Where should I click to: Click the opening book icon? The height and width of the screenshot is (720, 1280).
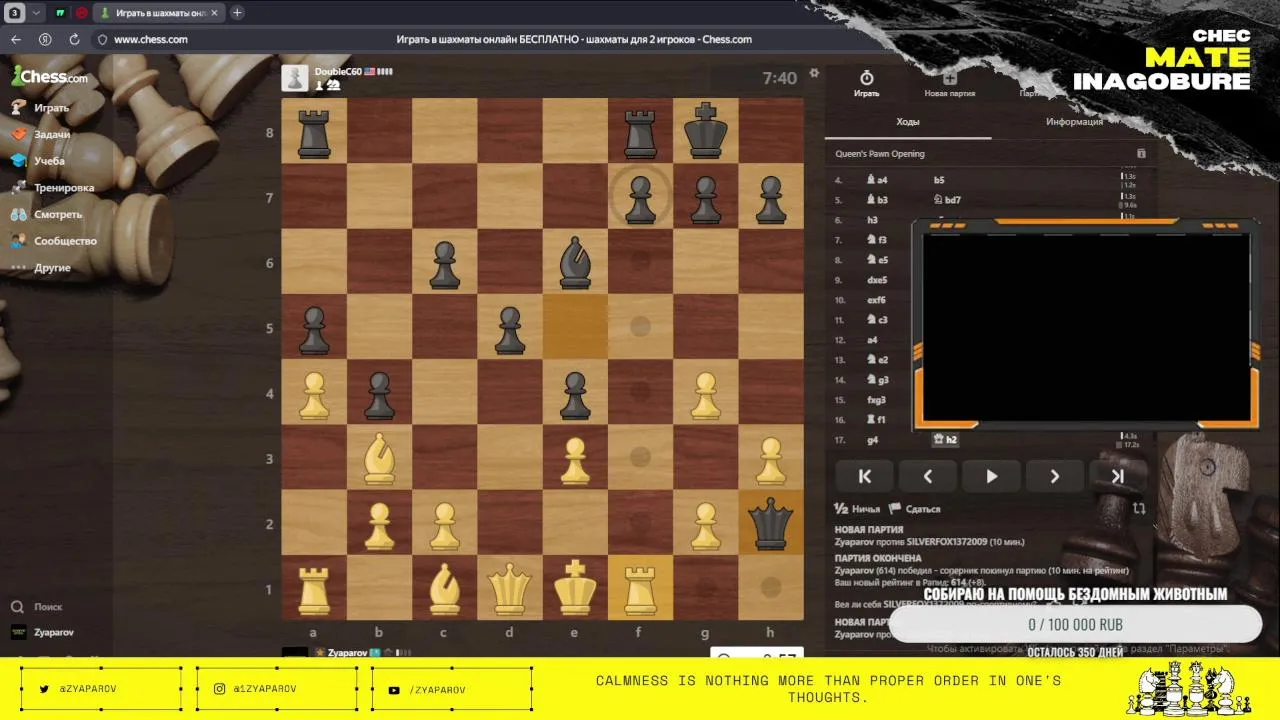[x=1141, y=154]
